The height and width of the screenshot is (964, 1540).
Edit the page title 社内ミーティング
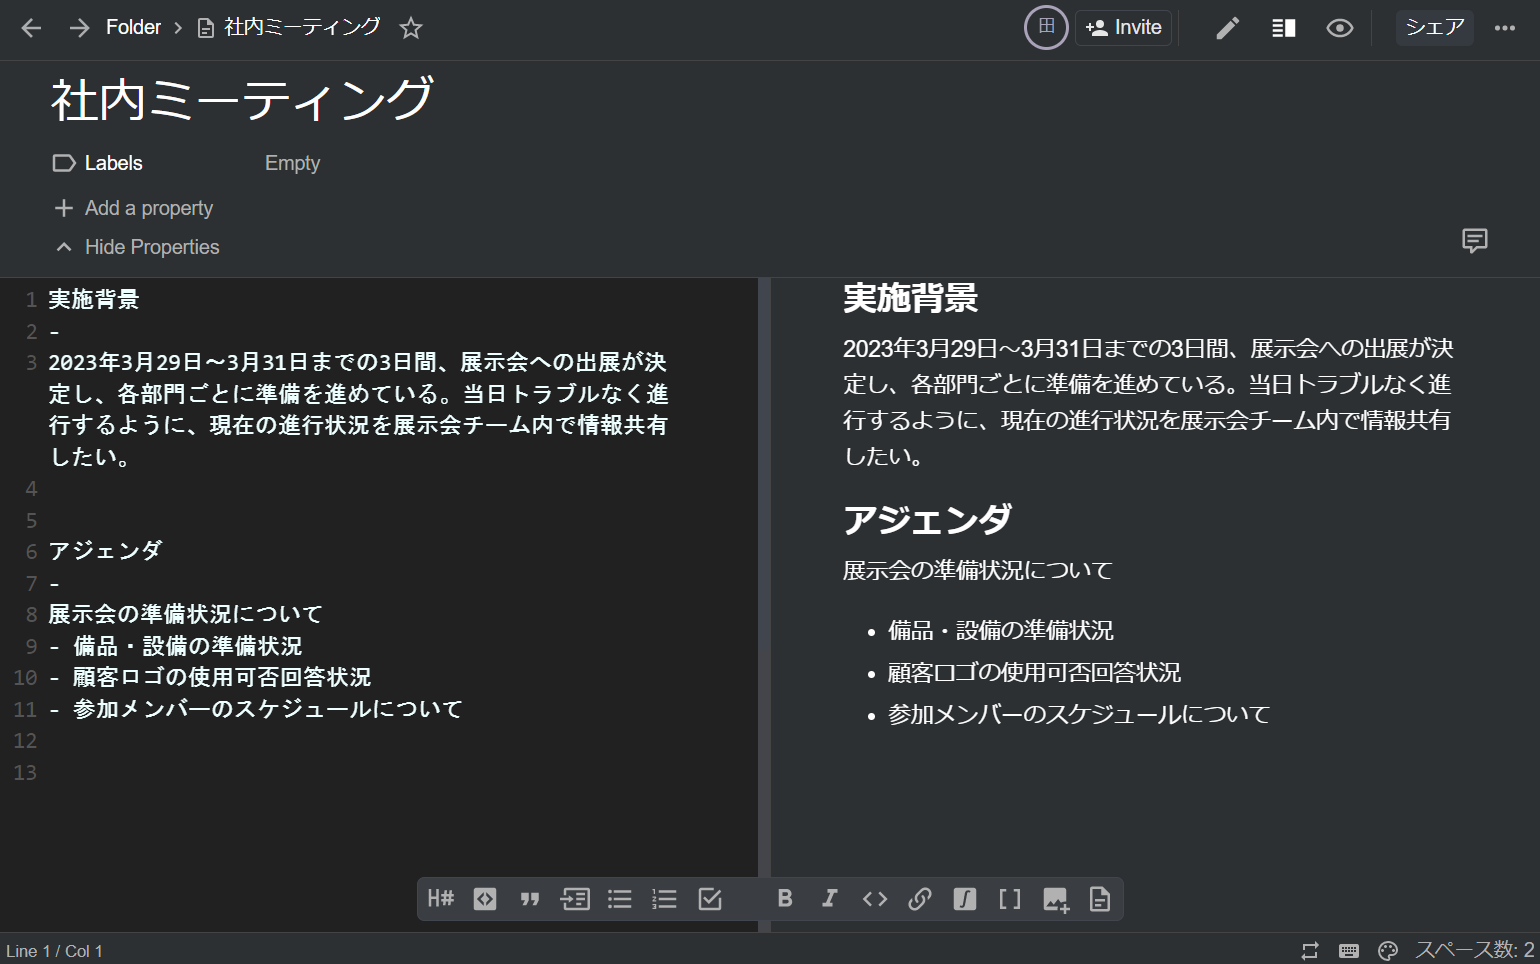click(x=241, y=100)
